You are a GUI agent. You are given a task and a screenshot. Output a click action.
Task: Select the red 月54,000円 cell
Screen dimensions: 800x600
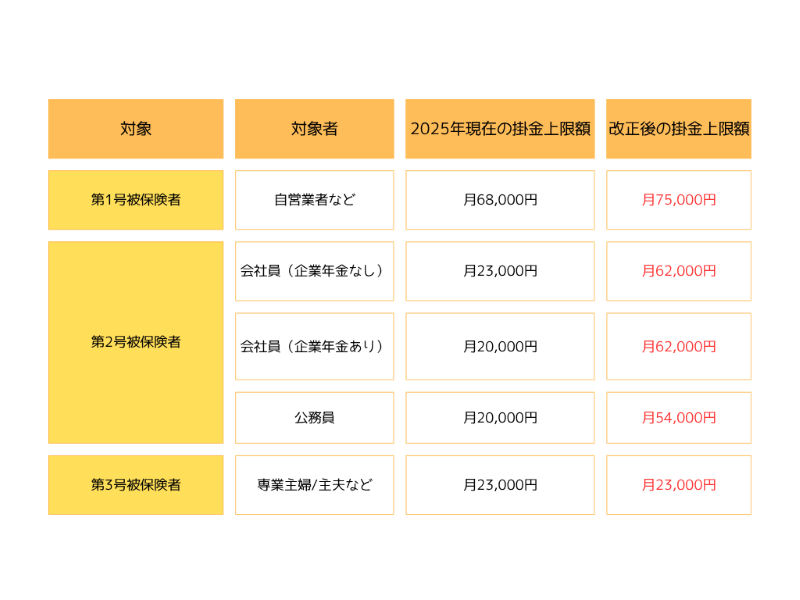click(x=679, y=418)
